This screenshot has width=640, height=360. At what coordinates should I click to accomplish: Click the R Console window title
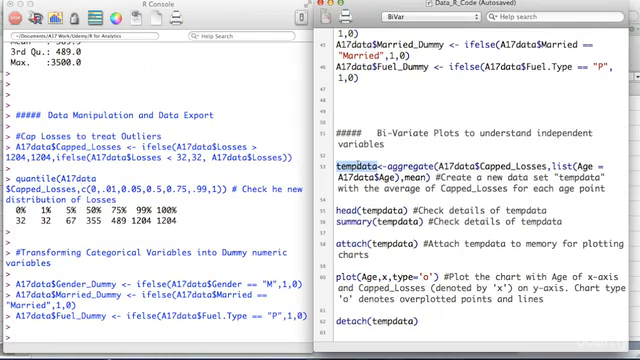click(x=158, y=4)
